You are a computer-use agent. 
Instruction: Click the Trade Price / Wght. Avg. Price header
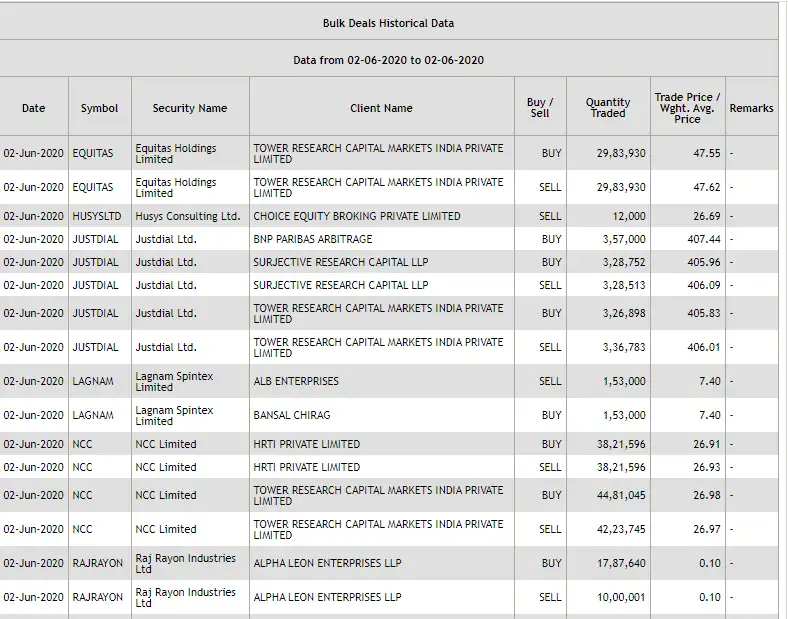pos(687,108)
